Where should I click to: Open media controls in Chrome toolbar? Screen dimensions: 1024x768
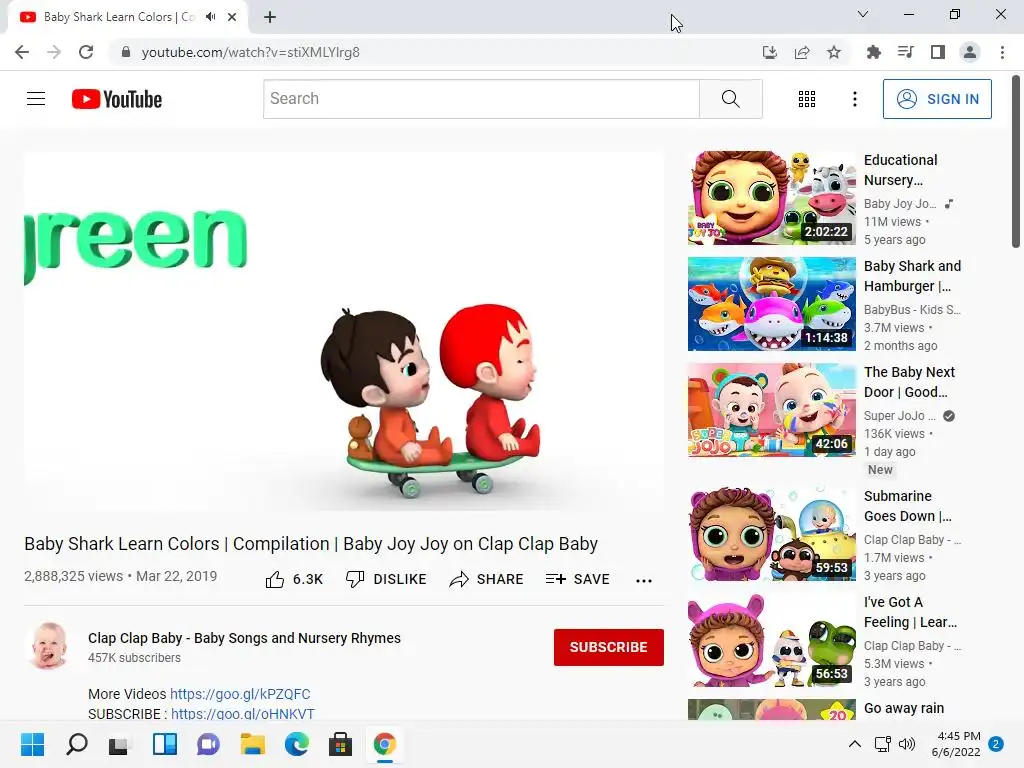tap(906, 52)
